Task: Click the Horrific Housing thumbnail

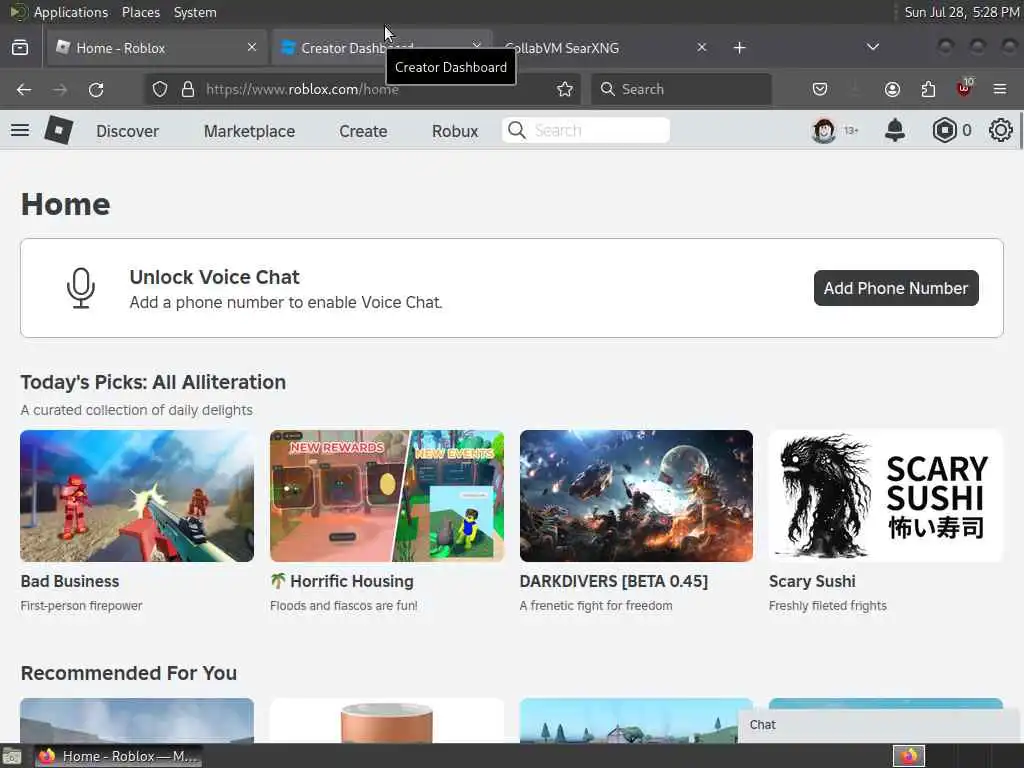Action: click(x=387, y=496)
